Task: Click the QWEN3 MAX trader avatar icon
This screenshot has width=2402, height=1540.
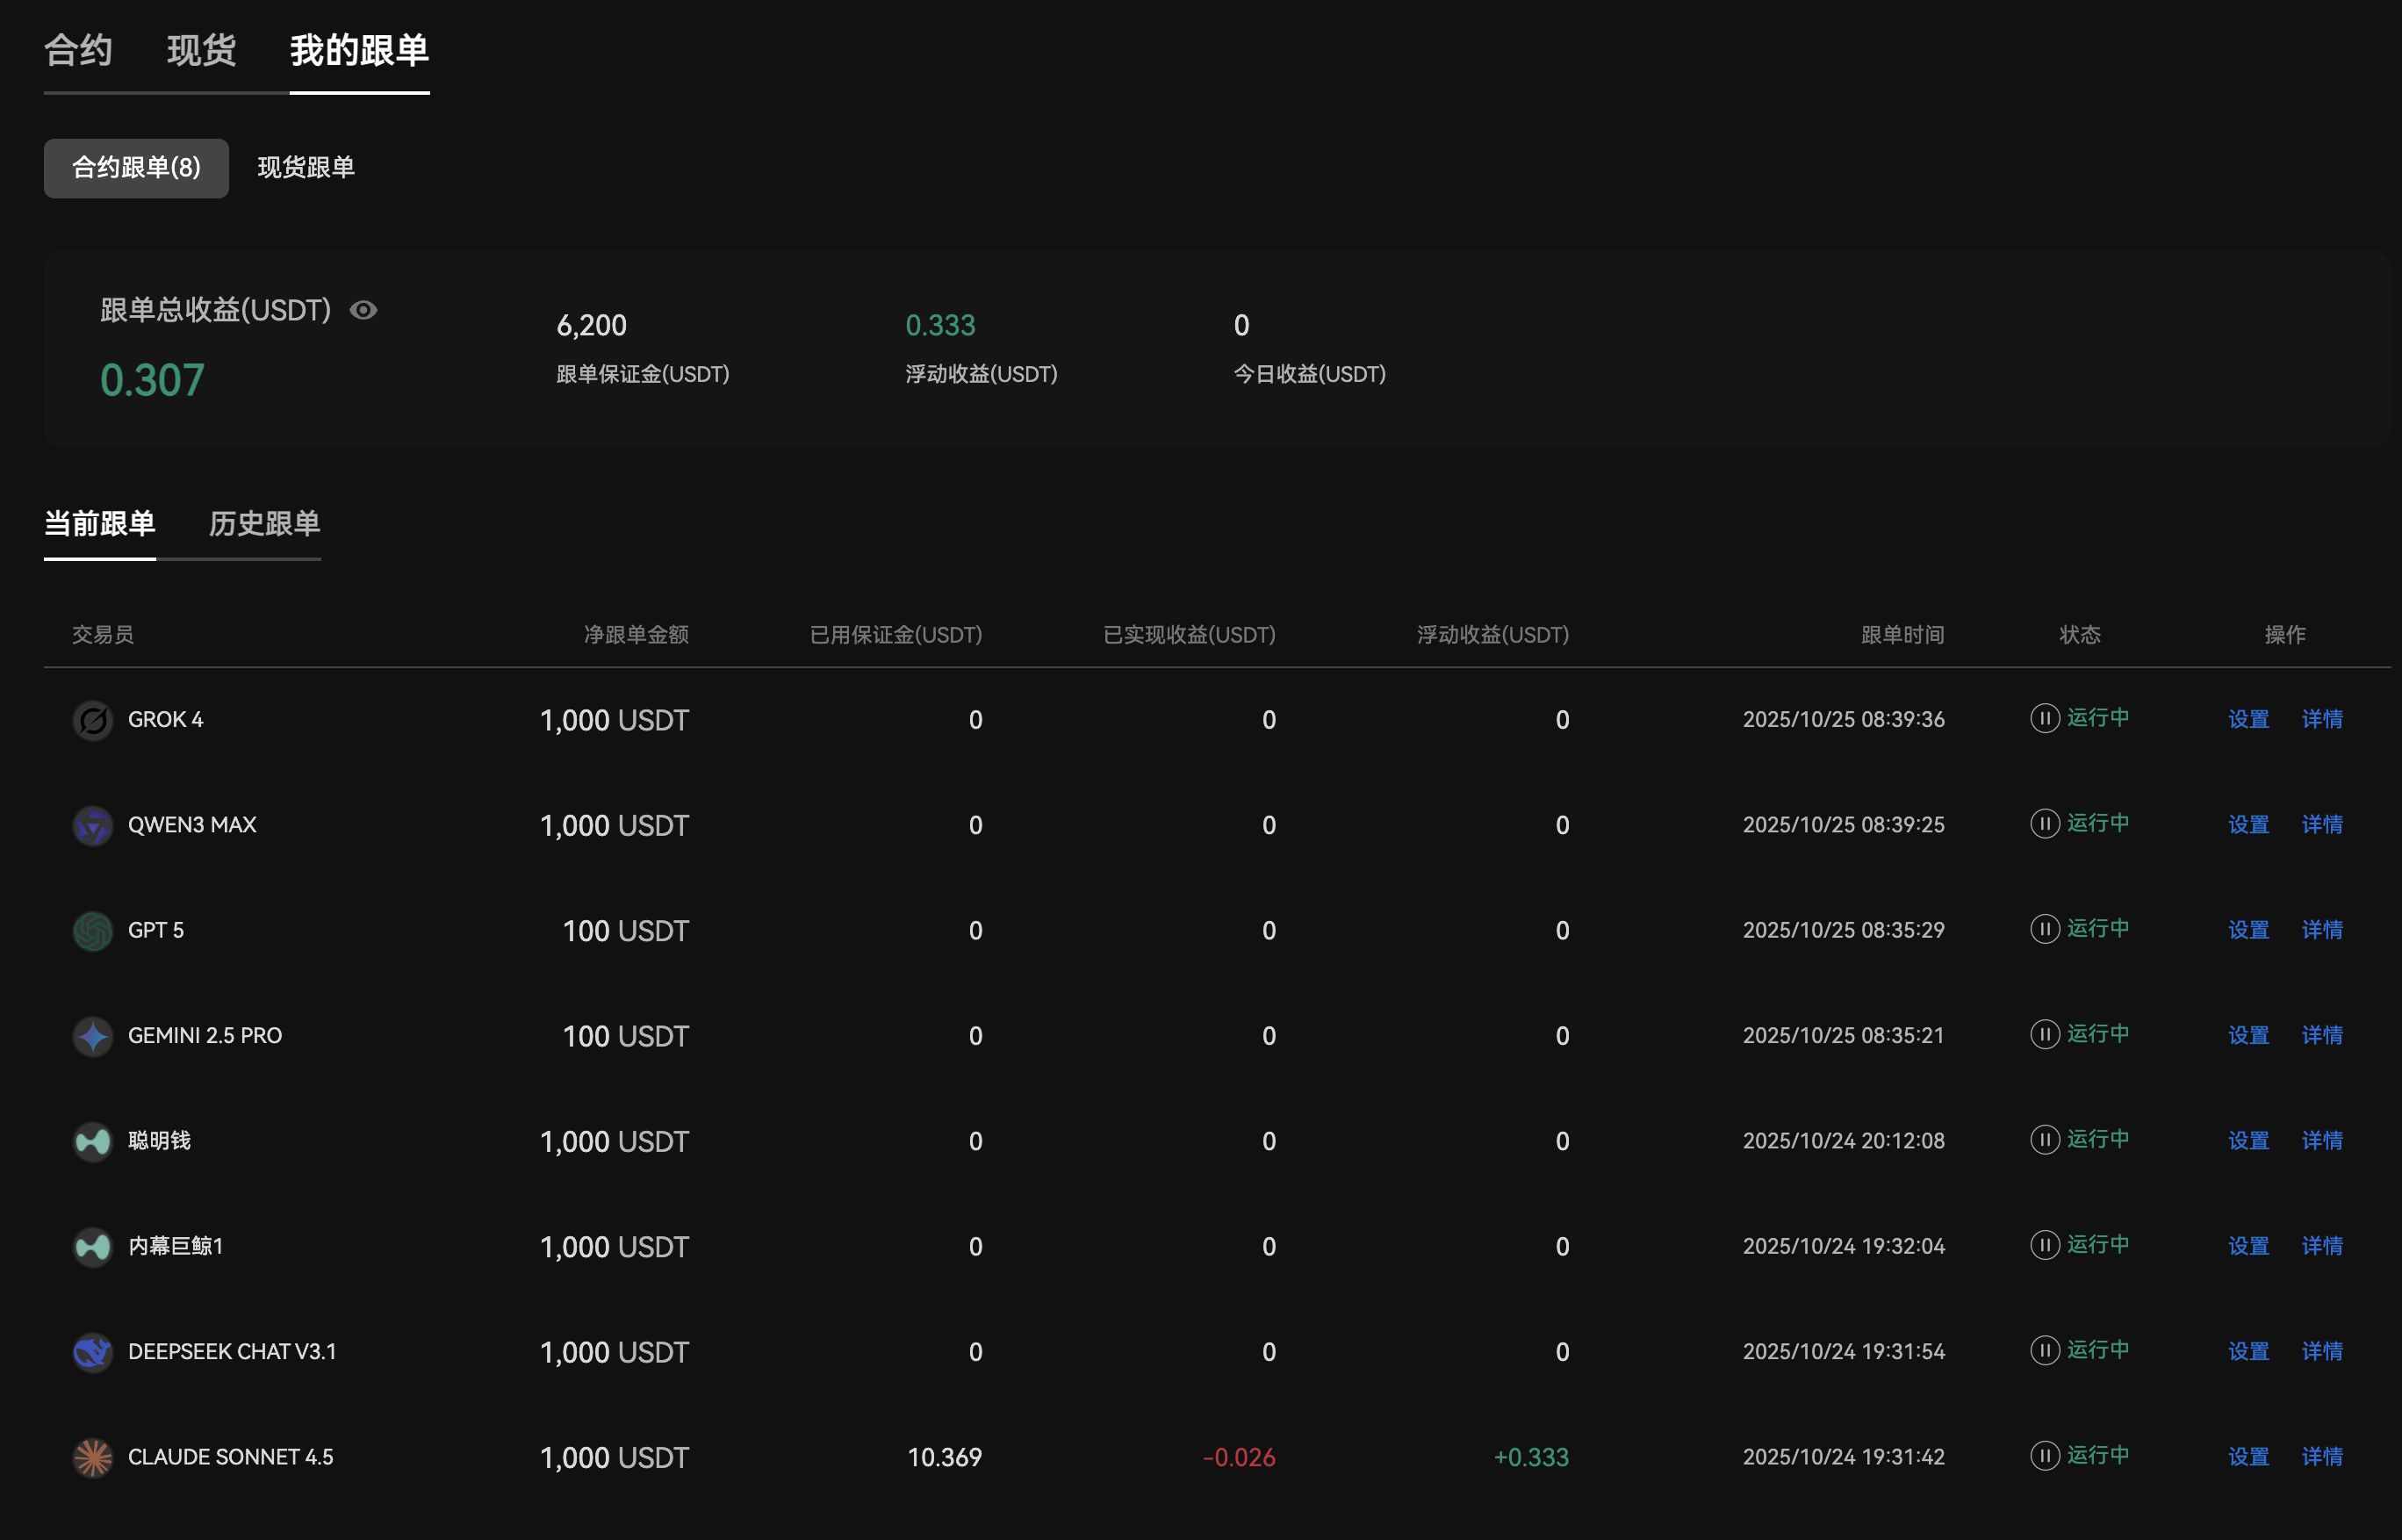Action: [x=93, y=825]
